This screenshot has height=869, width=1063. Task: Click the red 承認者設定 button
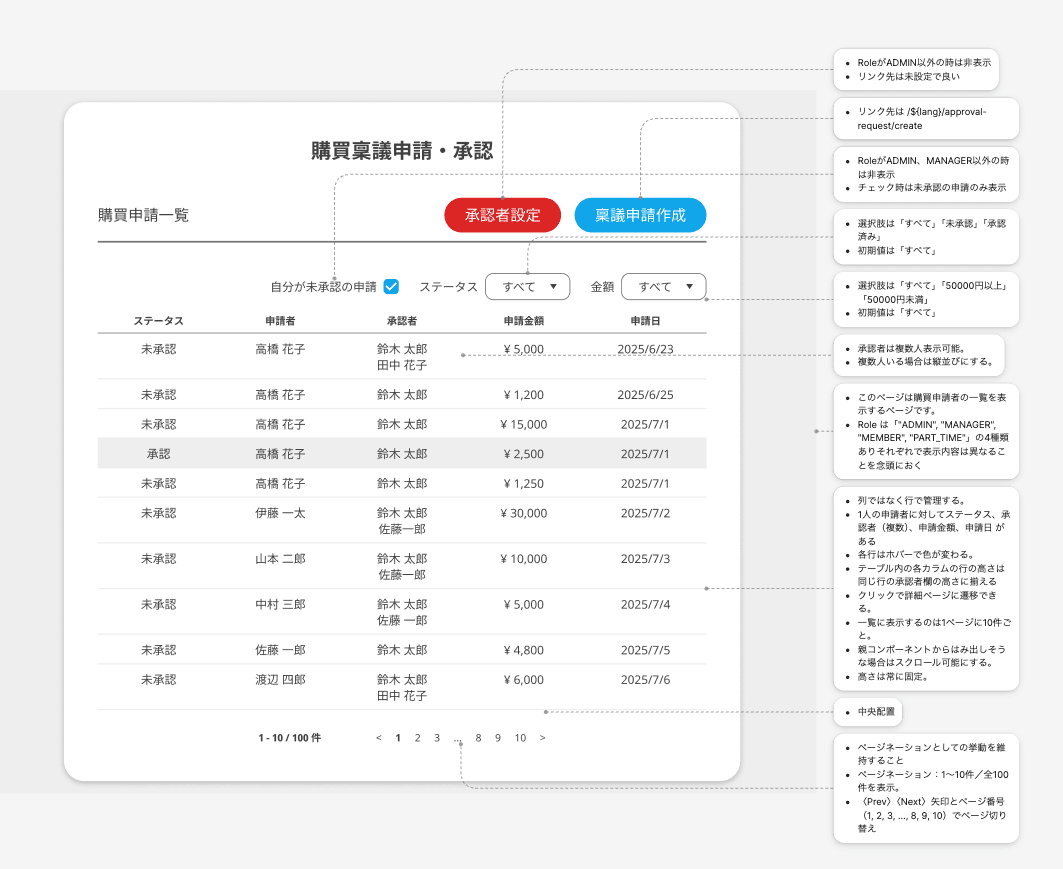coord(502,216)
